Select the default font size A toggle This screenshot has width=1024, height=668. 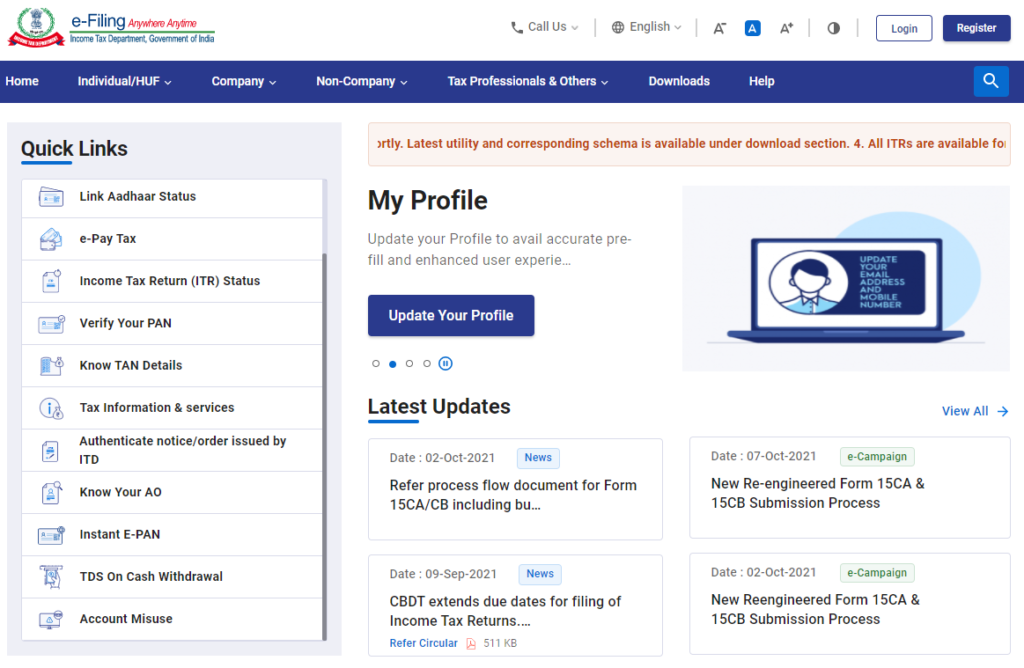[x=752, y=27]
